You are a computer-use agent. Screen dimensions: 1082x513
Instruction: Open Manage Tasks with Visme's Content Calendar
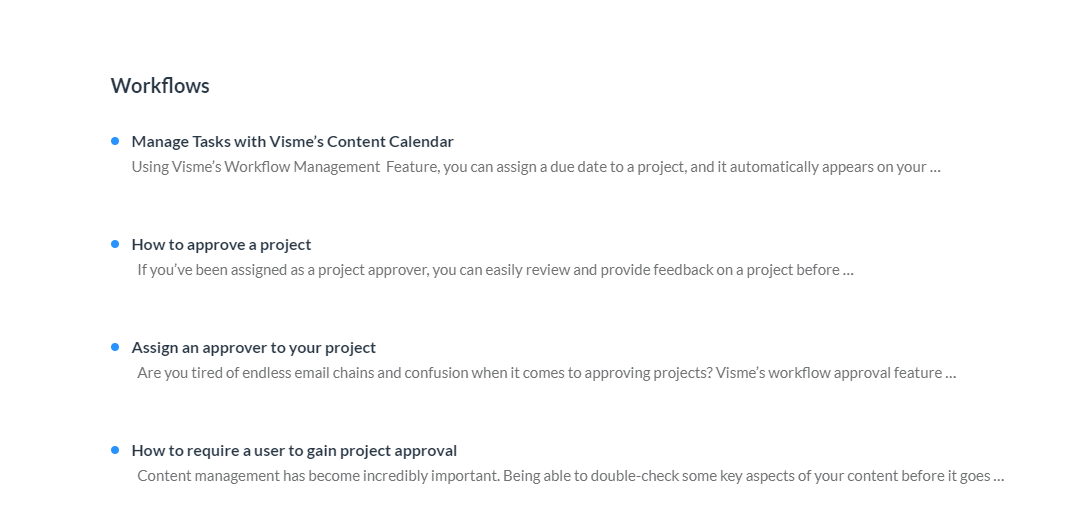click(x=292, y=142)
